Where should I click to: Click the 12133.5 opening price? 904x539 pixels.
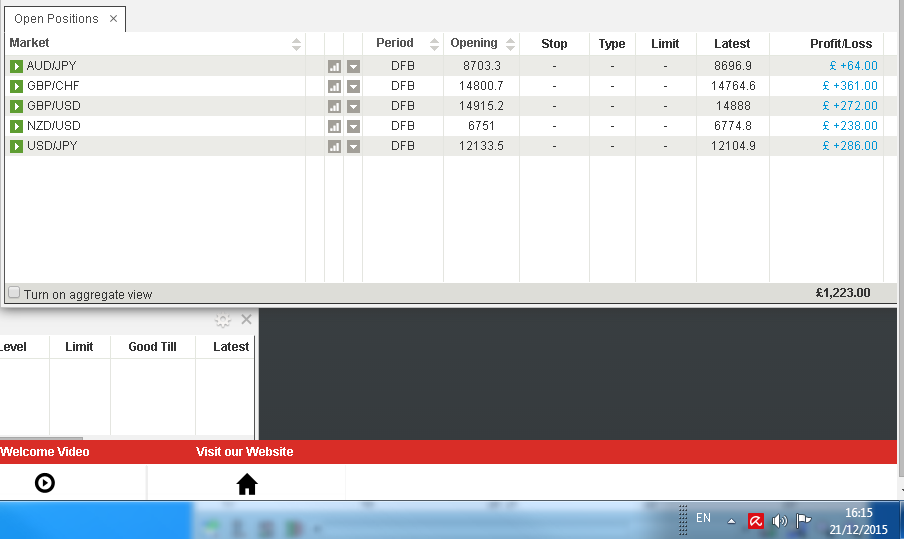481,146
